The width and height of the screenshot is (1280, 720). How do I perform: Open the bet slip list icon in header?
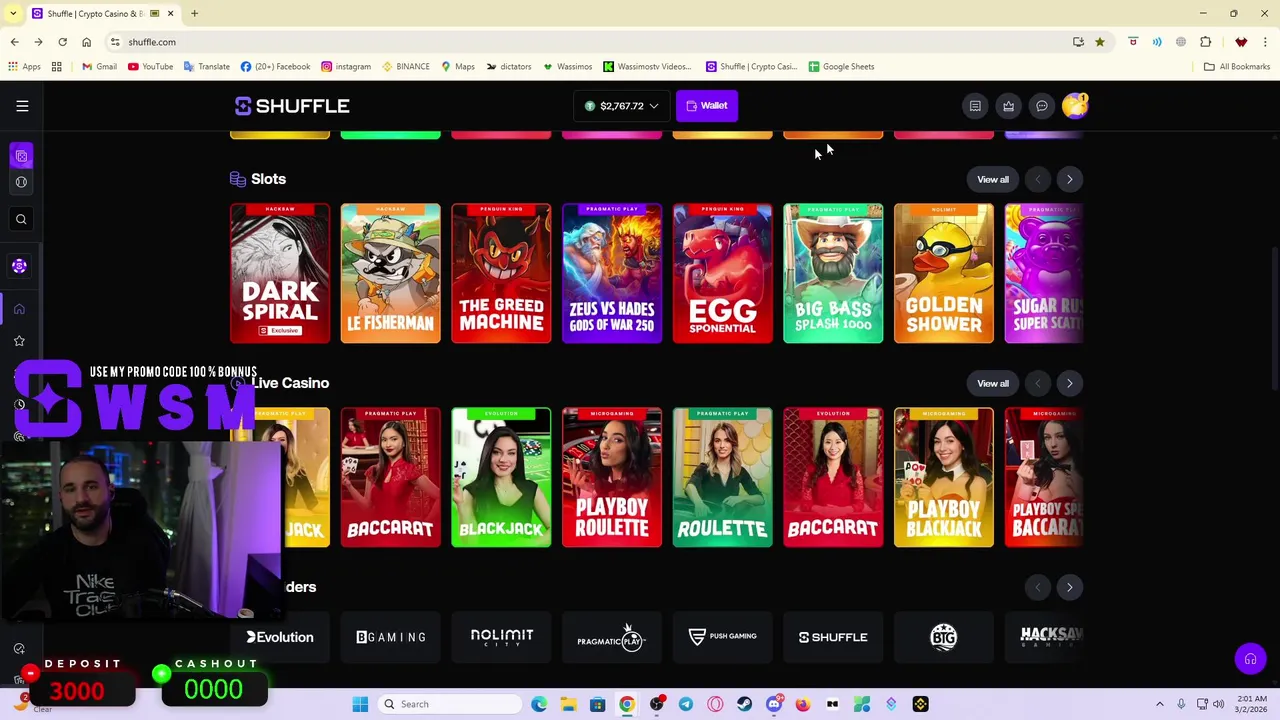click(975, 106)
